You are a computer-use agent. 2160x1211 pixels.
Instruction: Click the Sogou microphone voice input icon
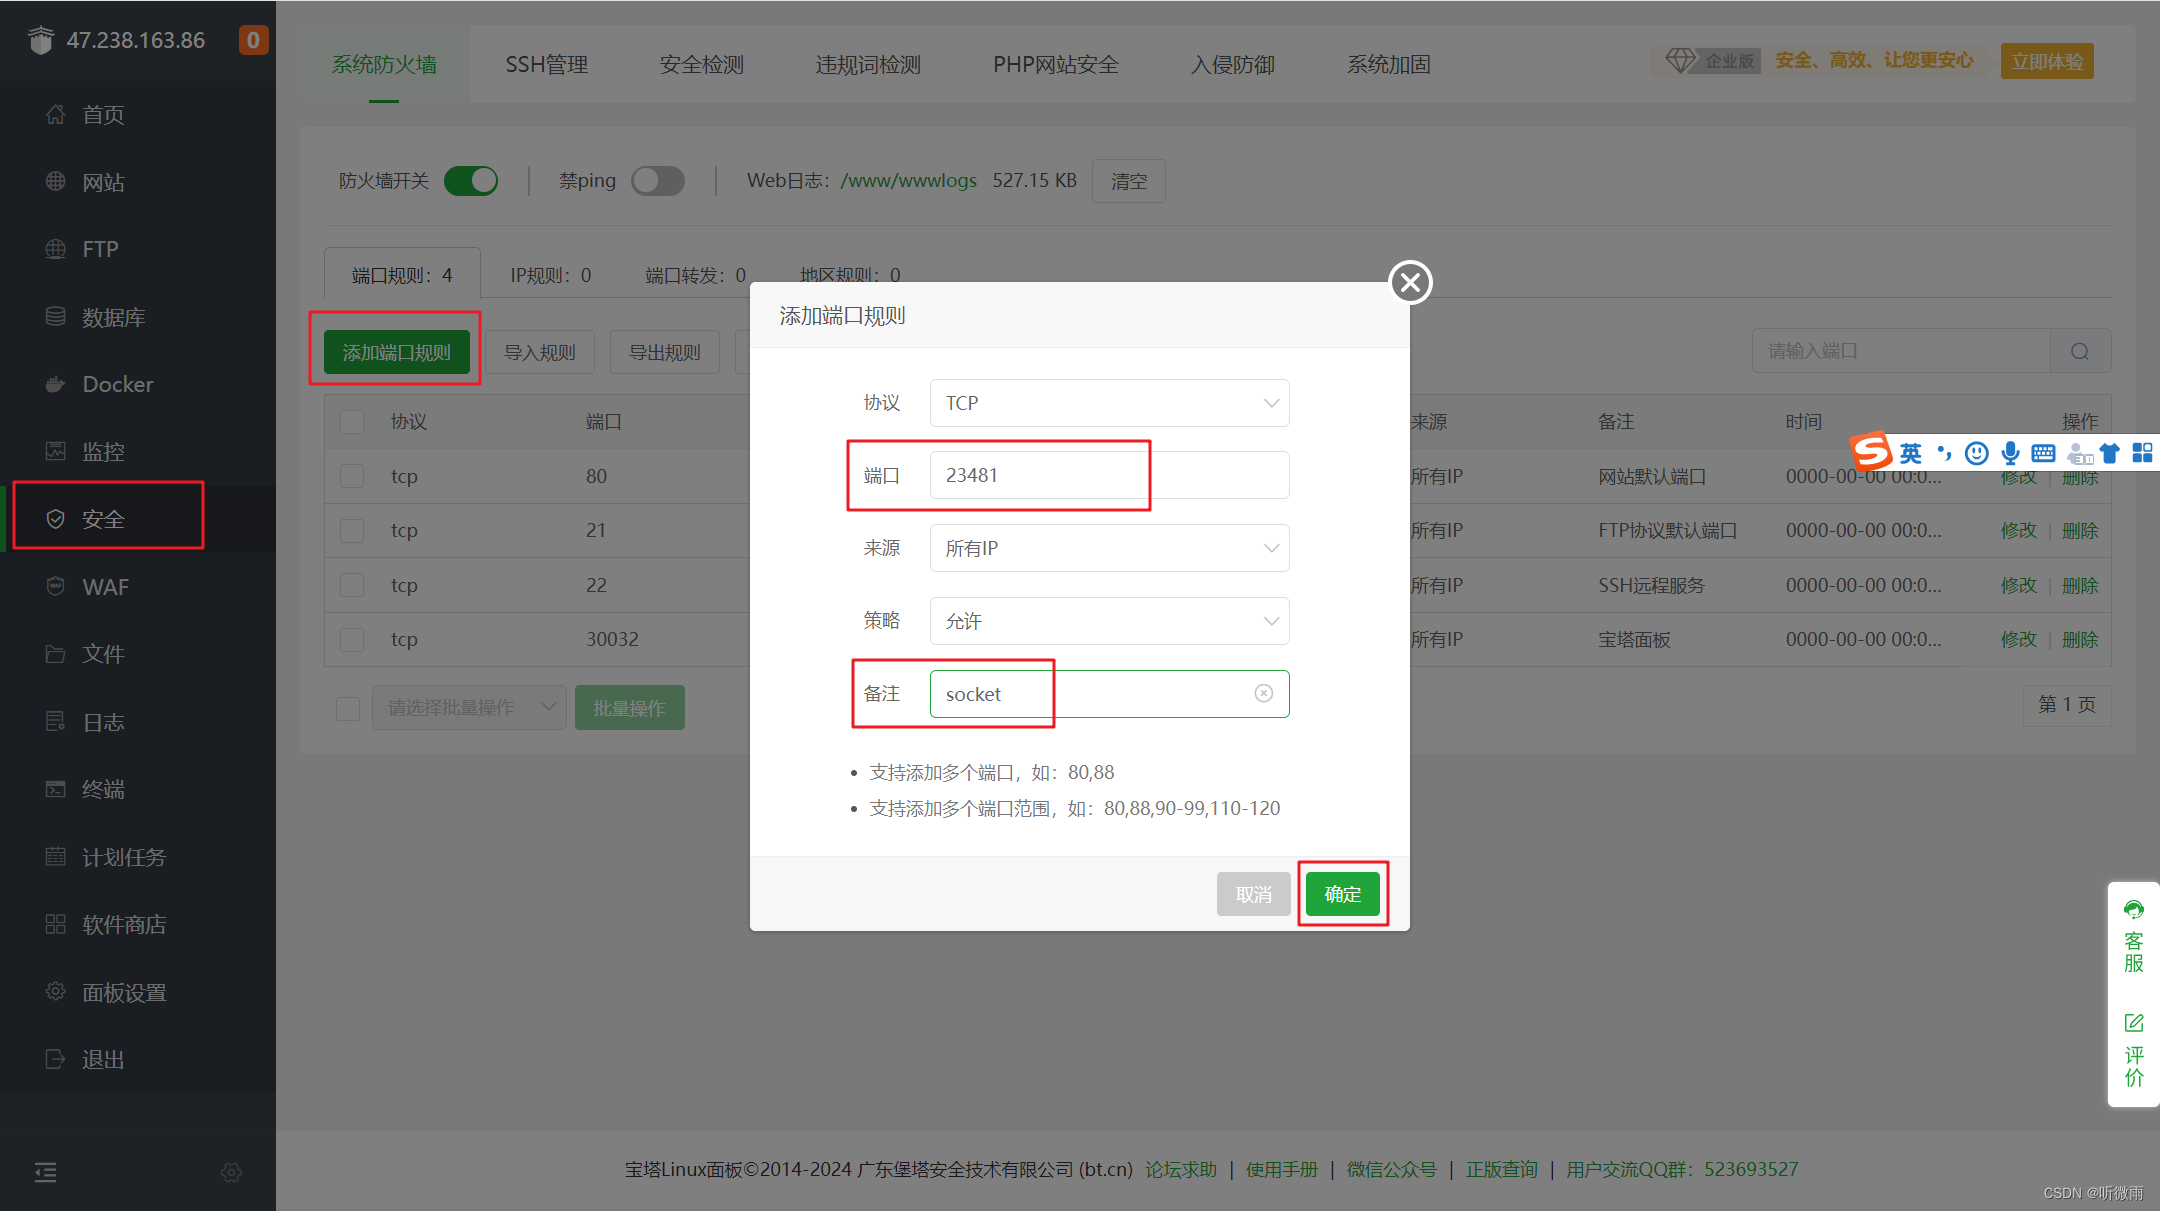click(x=2010, y=454)
